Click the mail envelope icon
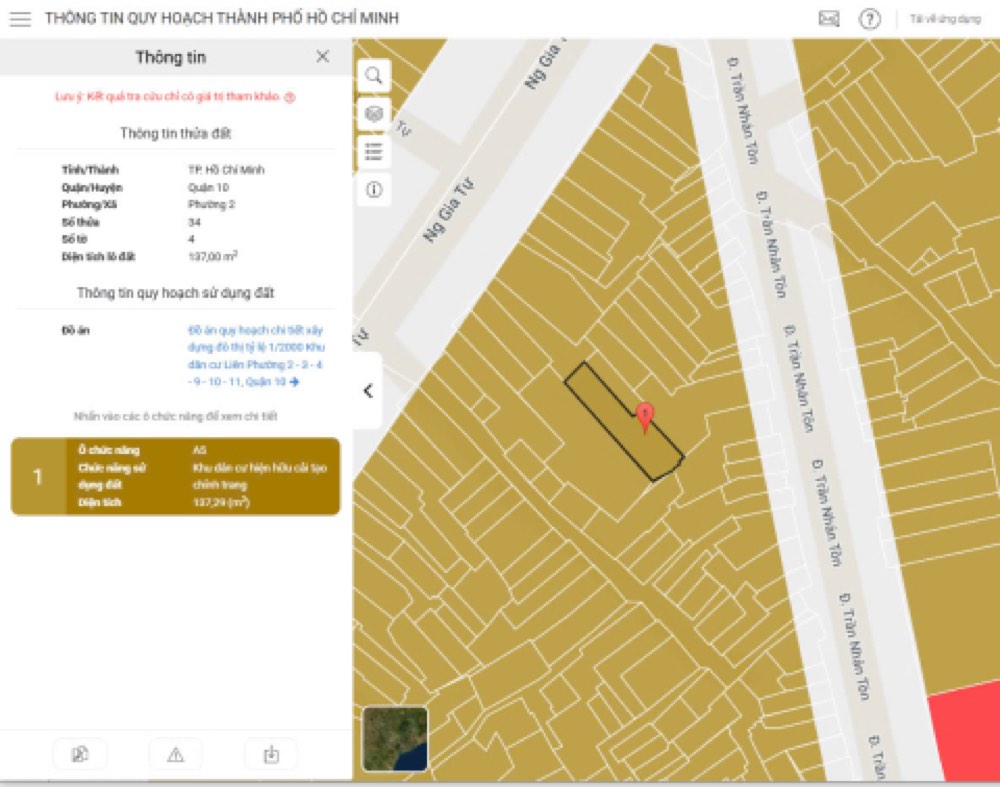 [828, 18]
